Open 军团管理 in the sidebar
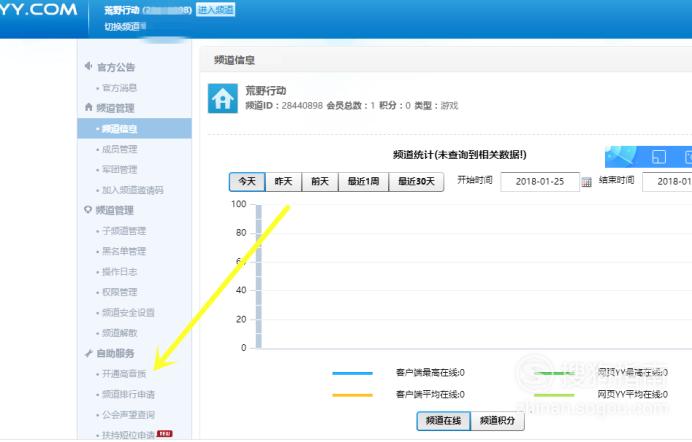 (x=120, y=169)
